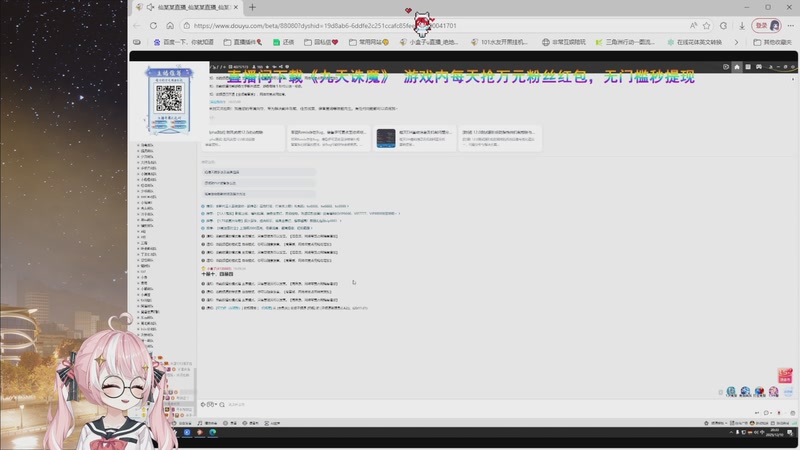Open the 常用网站 bookmark folder
Image resolution: width=800 pixels, height=450 pixels.
369,42
